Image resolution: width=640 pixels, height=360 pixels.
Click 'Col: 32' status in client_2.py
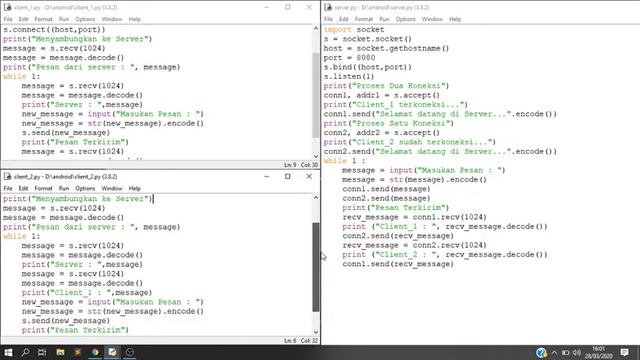pos(309,340)
